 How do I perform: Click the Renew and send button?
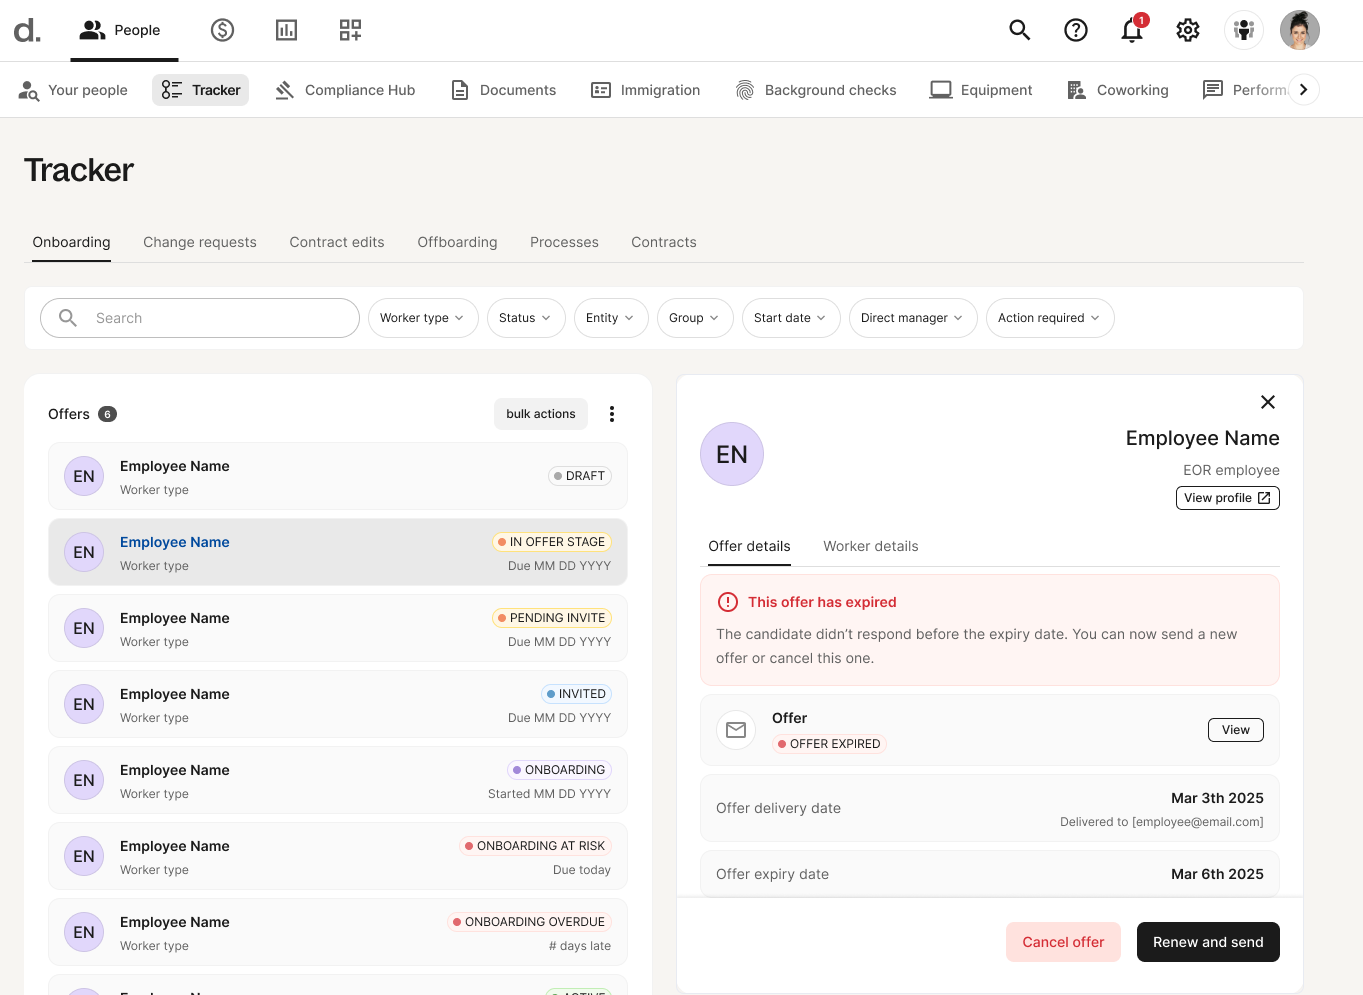pyautogui.click(x=1207, y=942)
